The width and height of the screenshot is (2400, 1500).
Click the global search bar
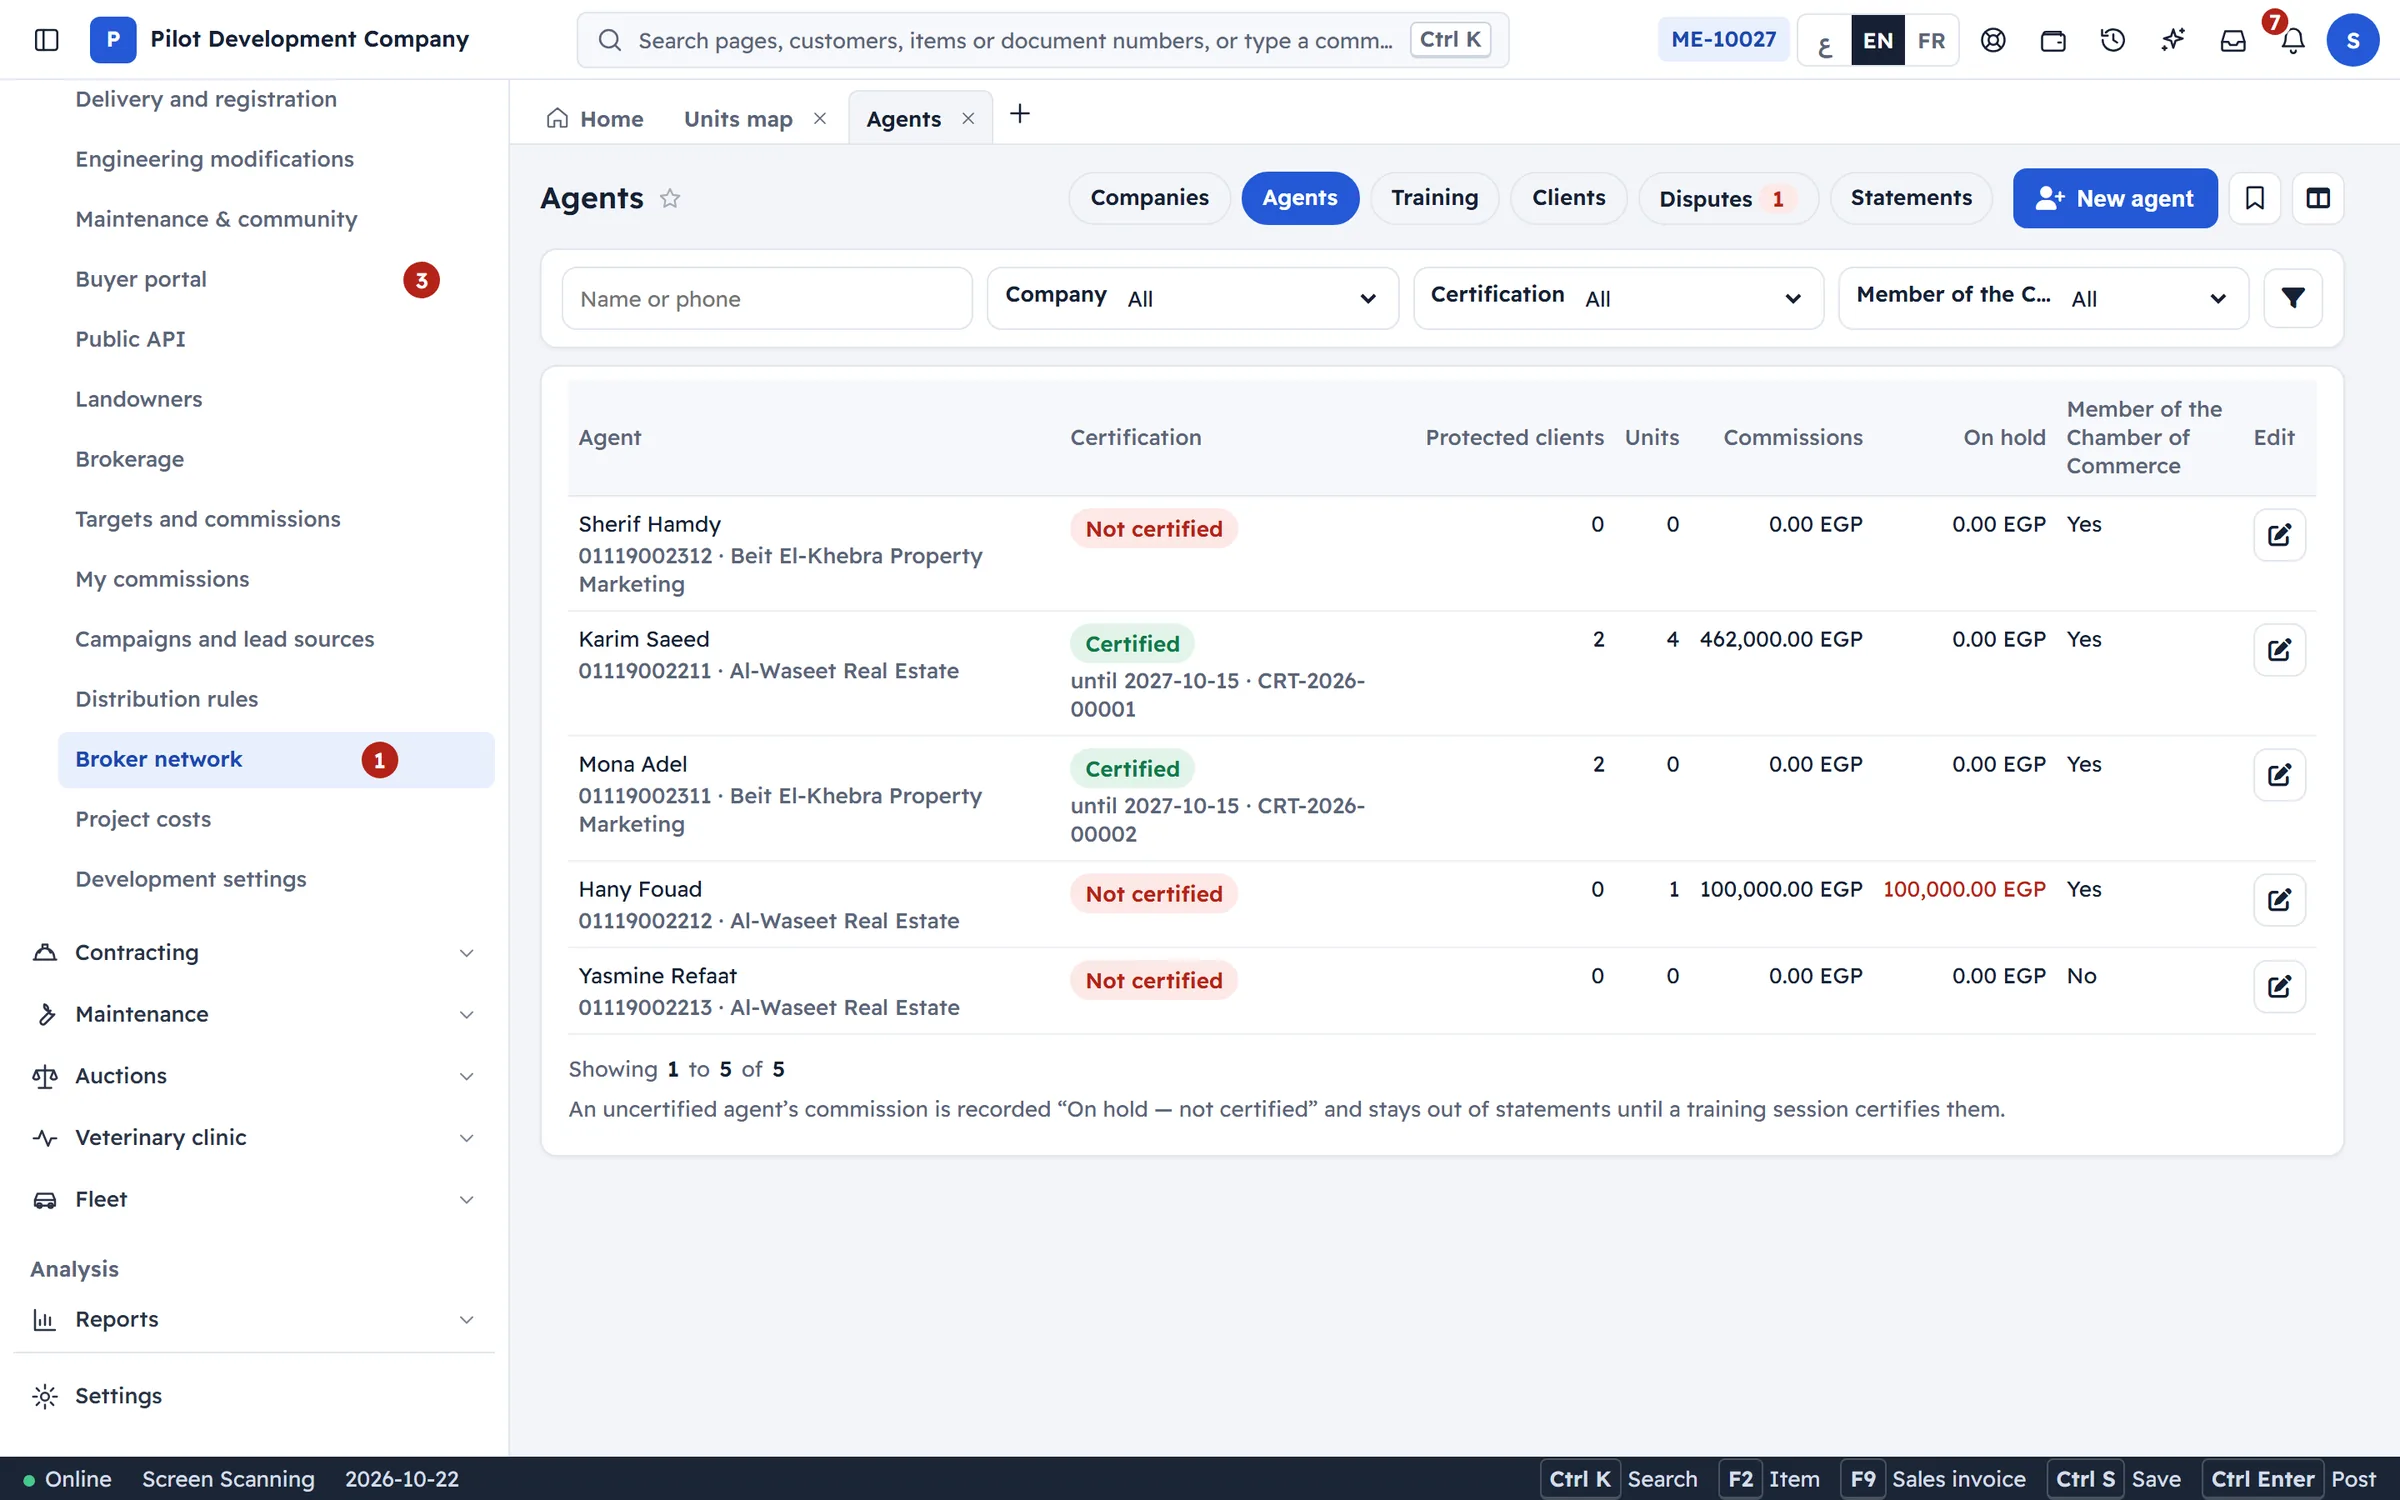coord(1042,40)
